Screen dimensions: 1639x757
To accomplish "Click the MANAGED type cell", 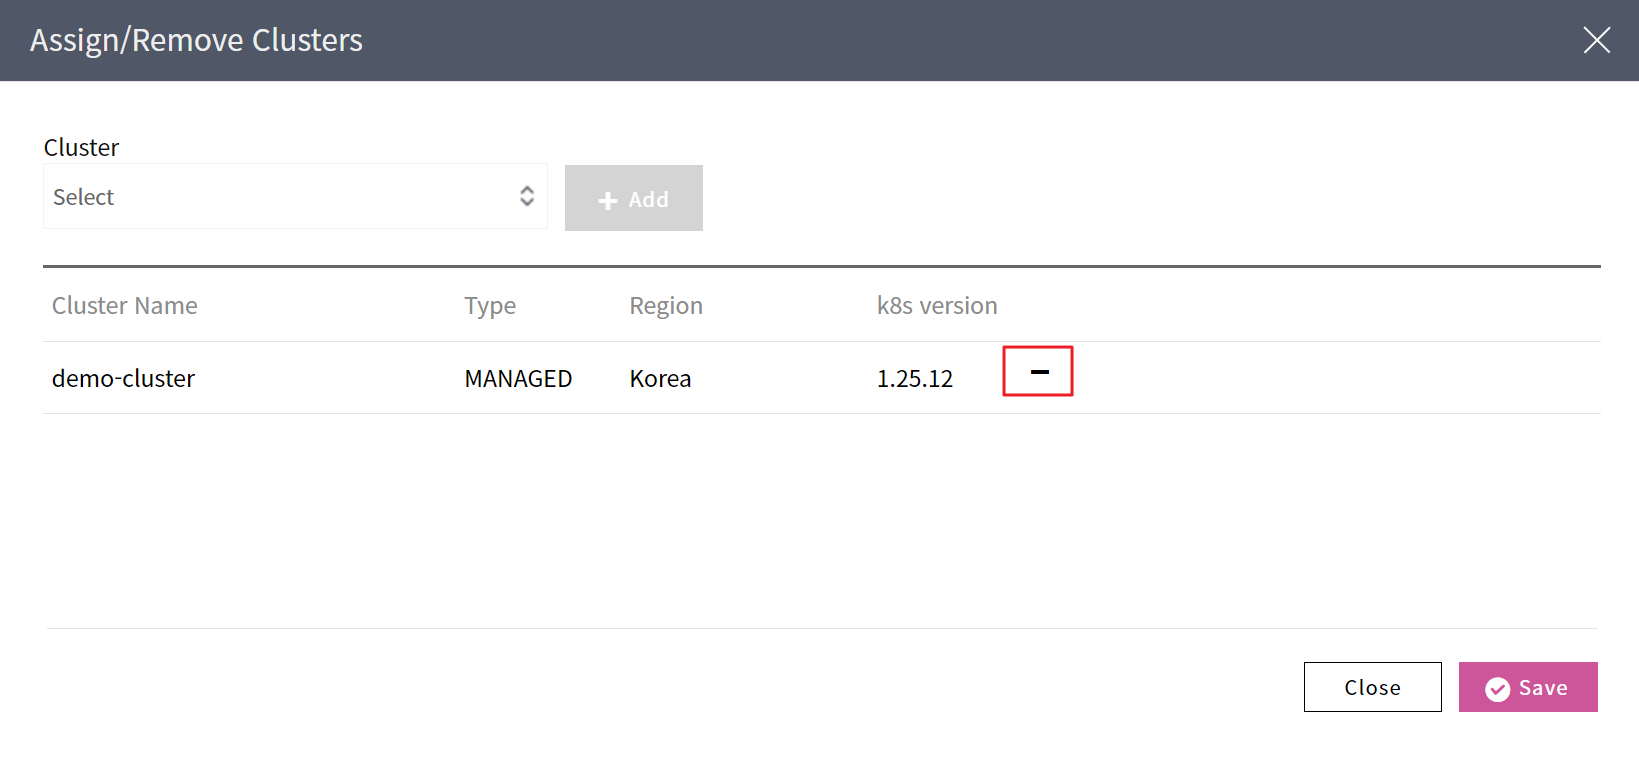I will point(518,379).
